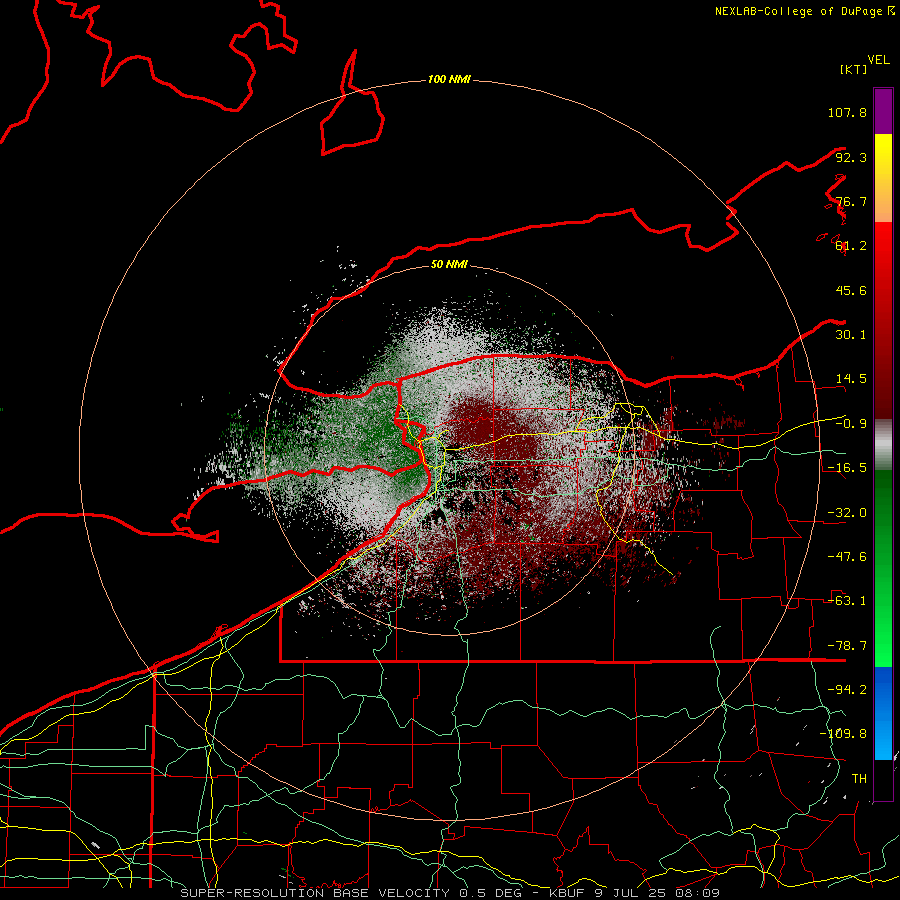Click the yellow-orange segment of velocity color bar
The height and width of the screenshot is (900, 900).
tap(883, 178)
